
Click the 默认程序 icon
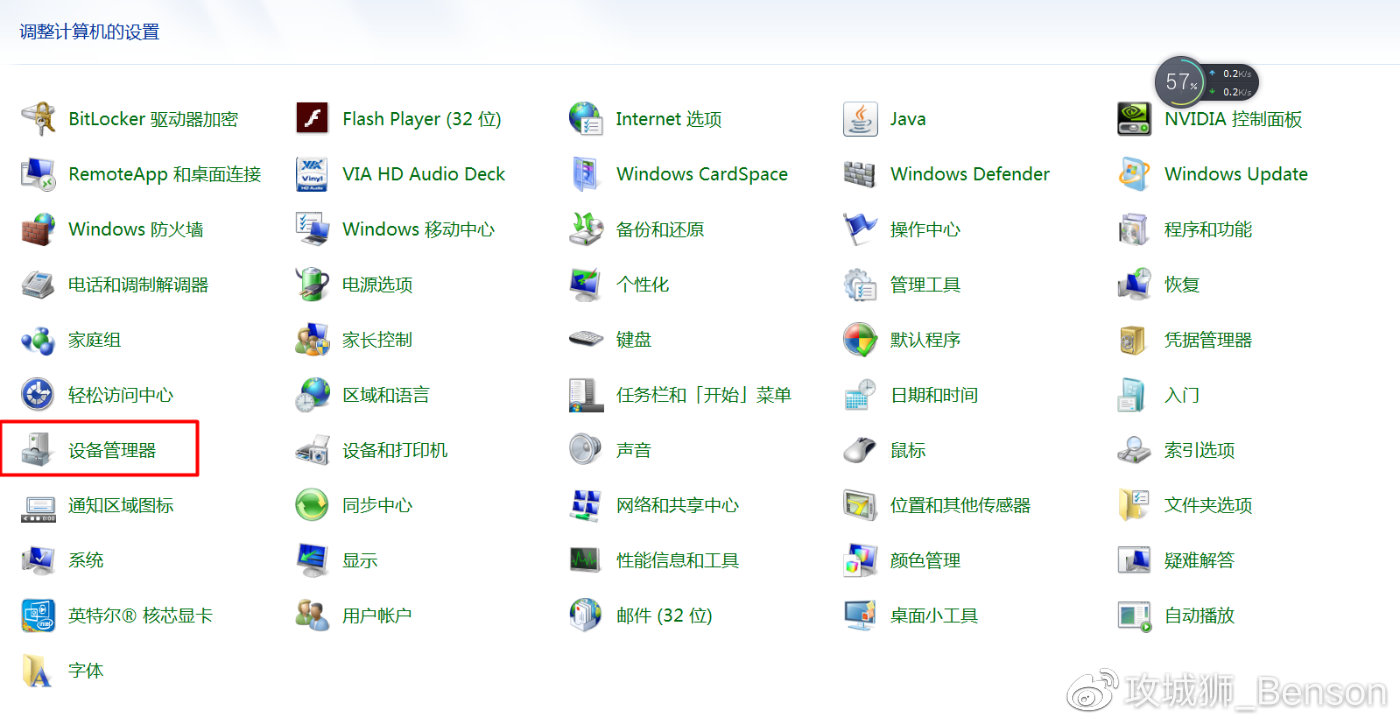860,340
